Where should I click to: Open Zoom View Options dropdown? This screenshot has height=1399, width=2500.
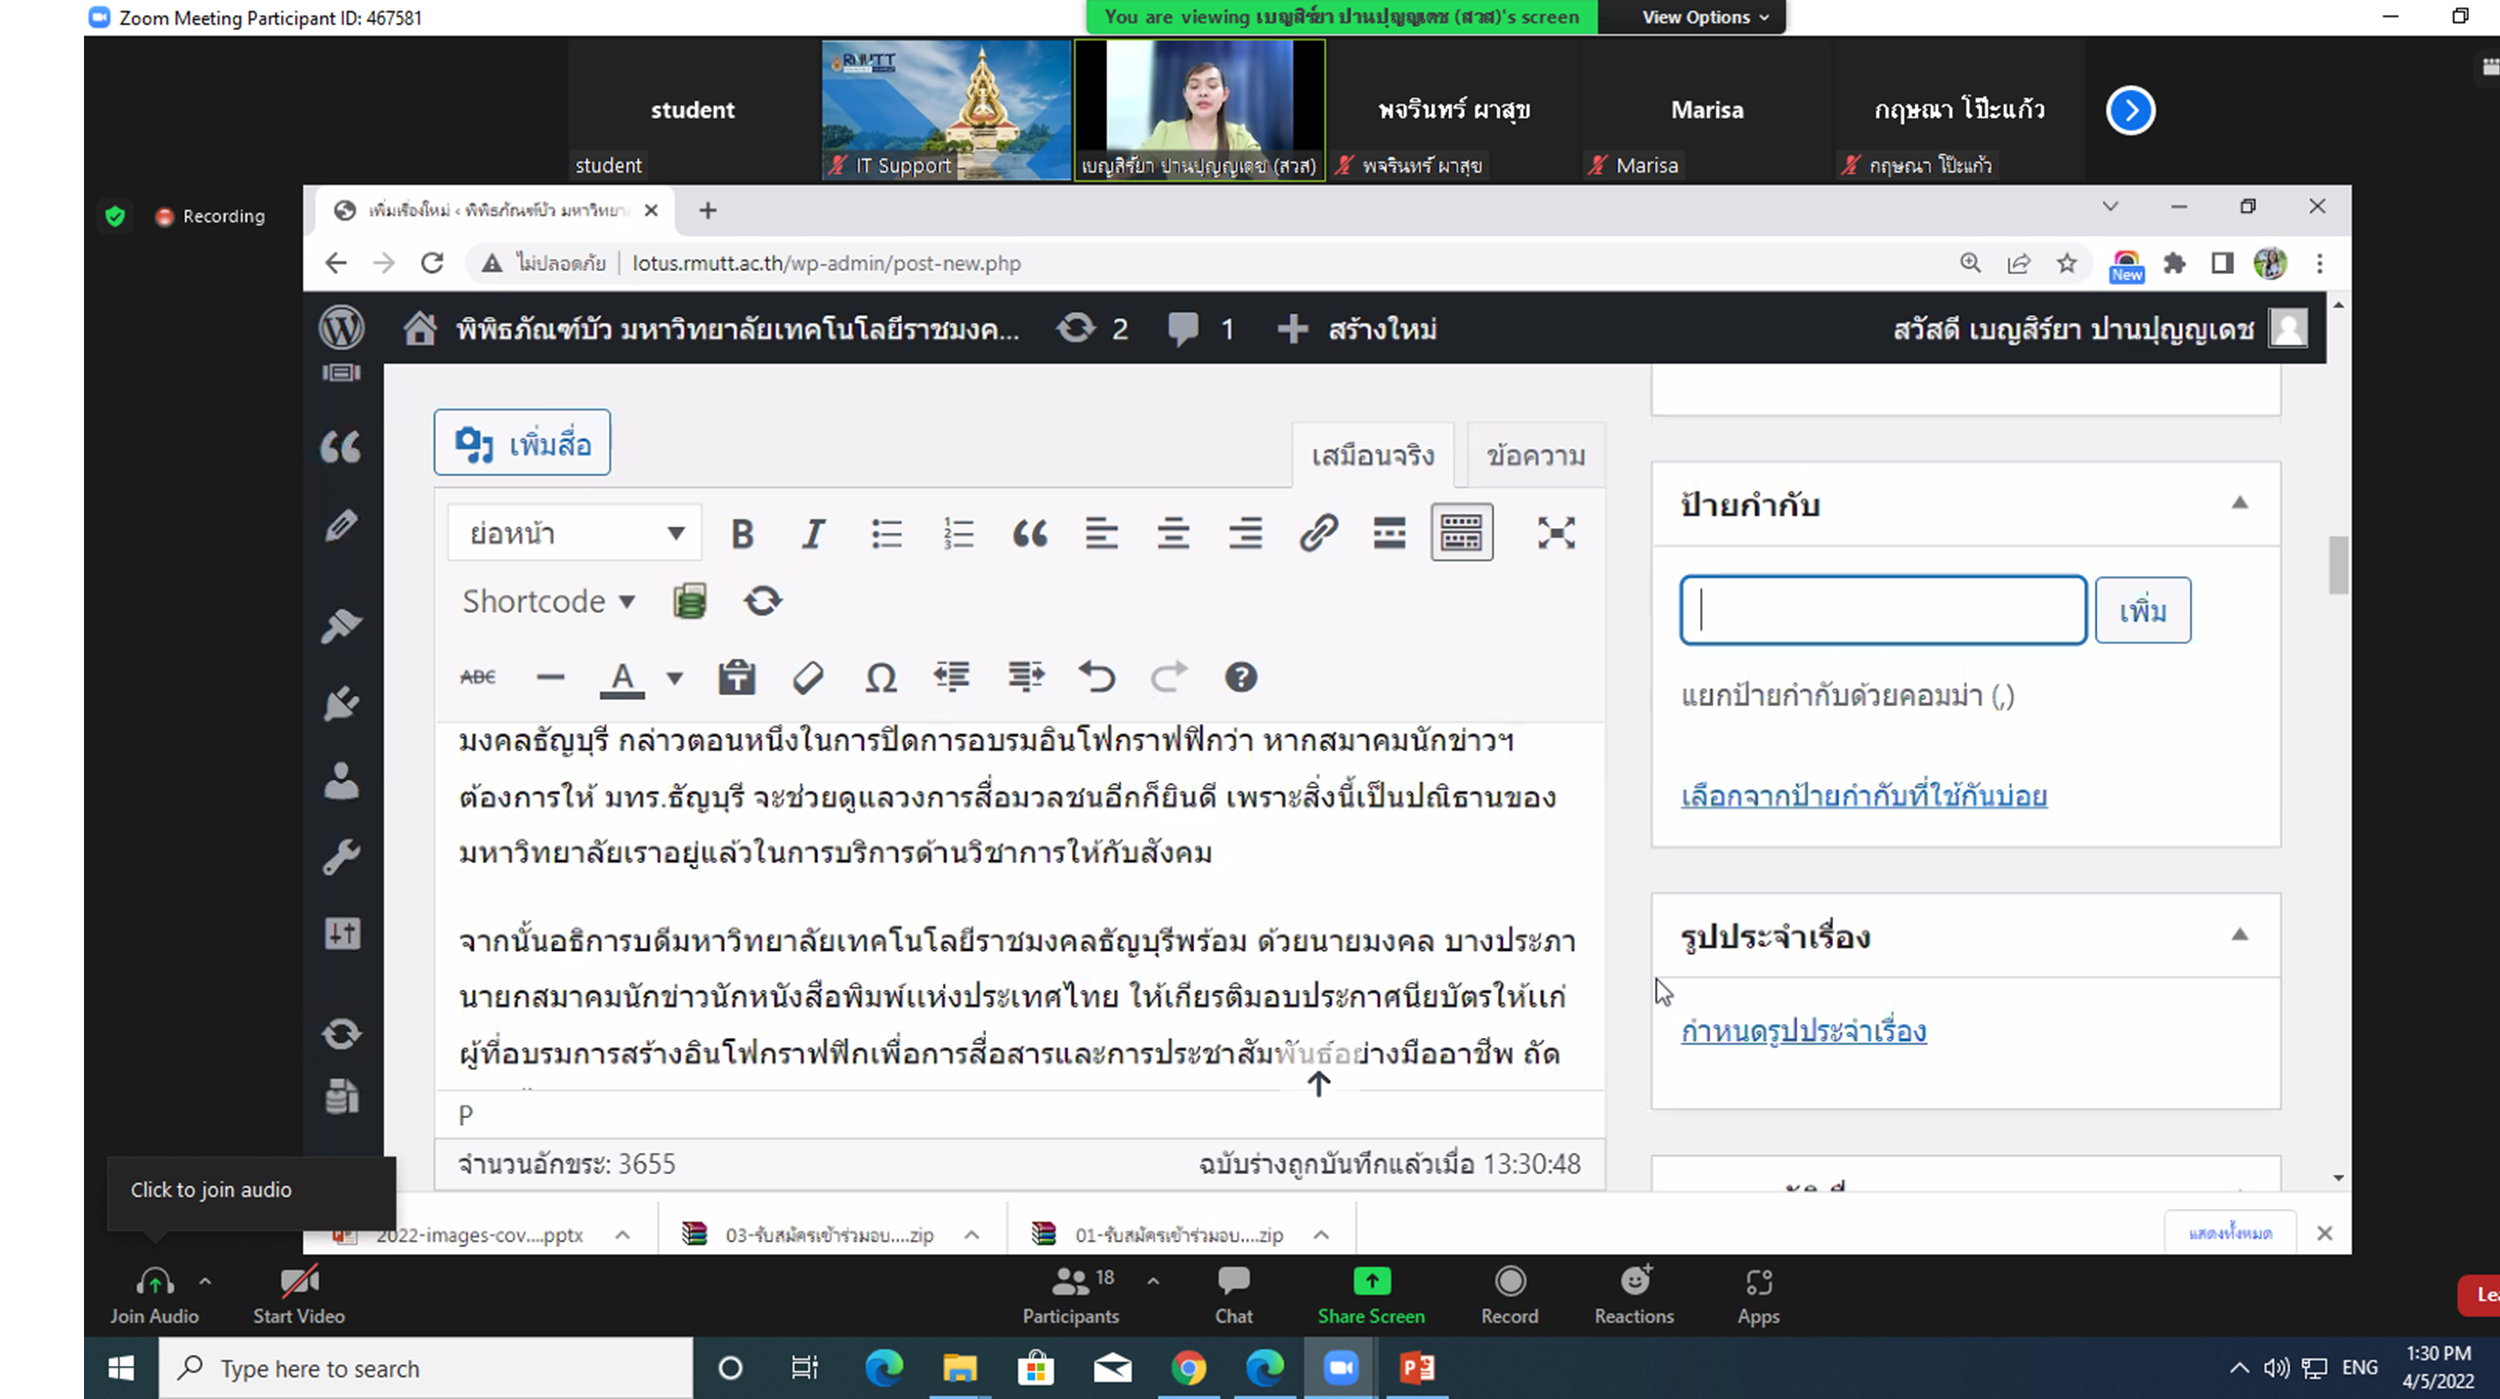click(1704, 17)
